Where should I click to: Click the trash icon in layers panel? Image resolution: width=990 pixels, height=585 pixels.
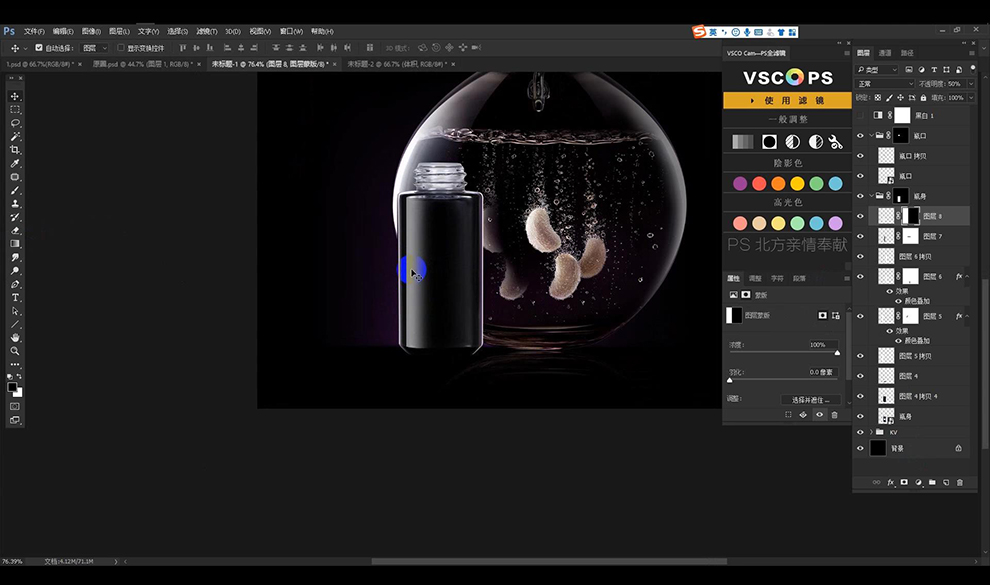point(960,482)
